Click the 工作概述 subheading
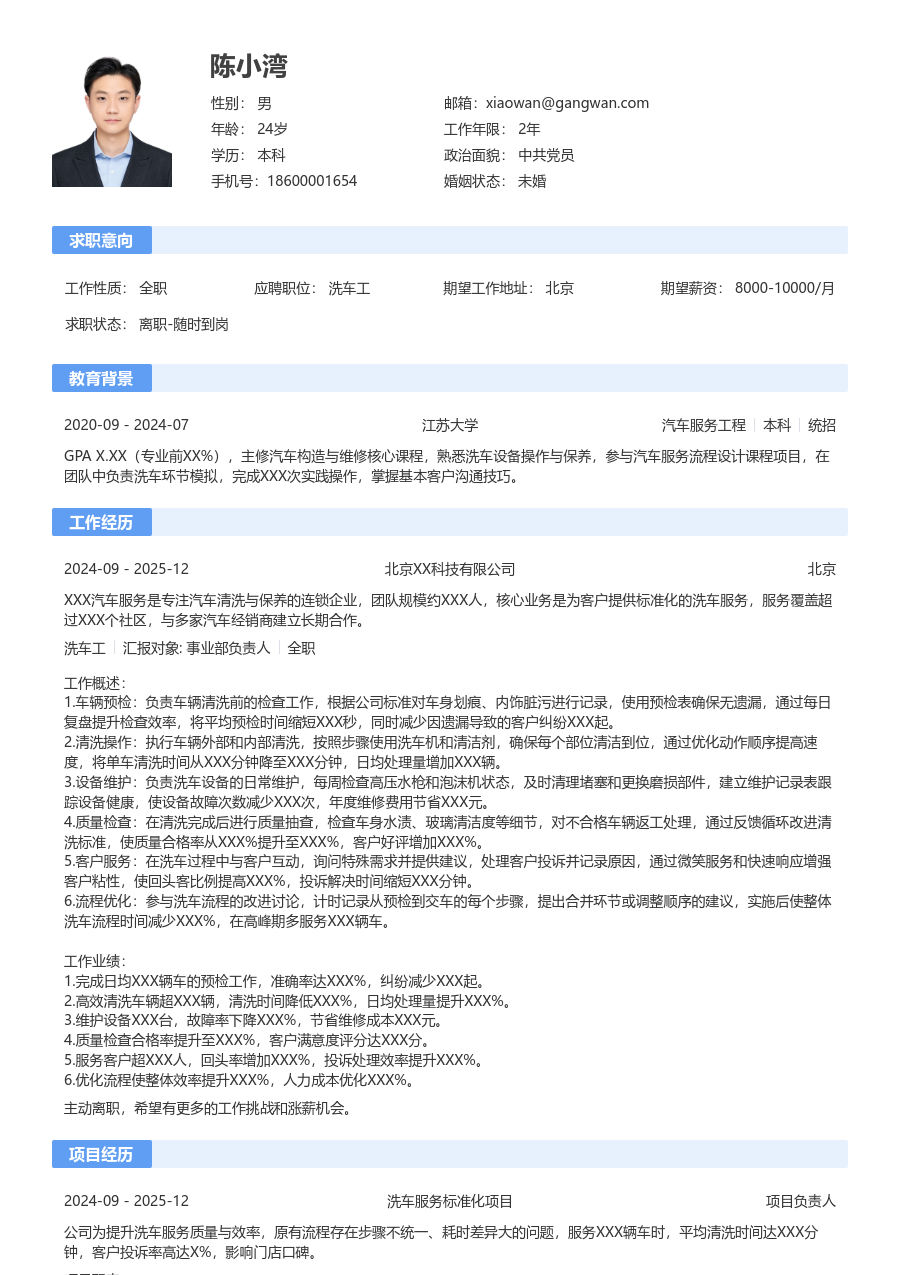This screenshot has height=1275, width=900. pyautogui.click(x=94, y=683)
